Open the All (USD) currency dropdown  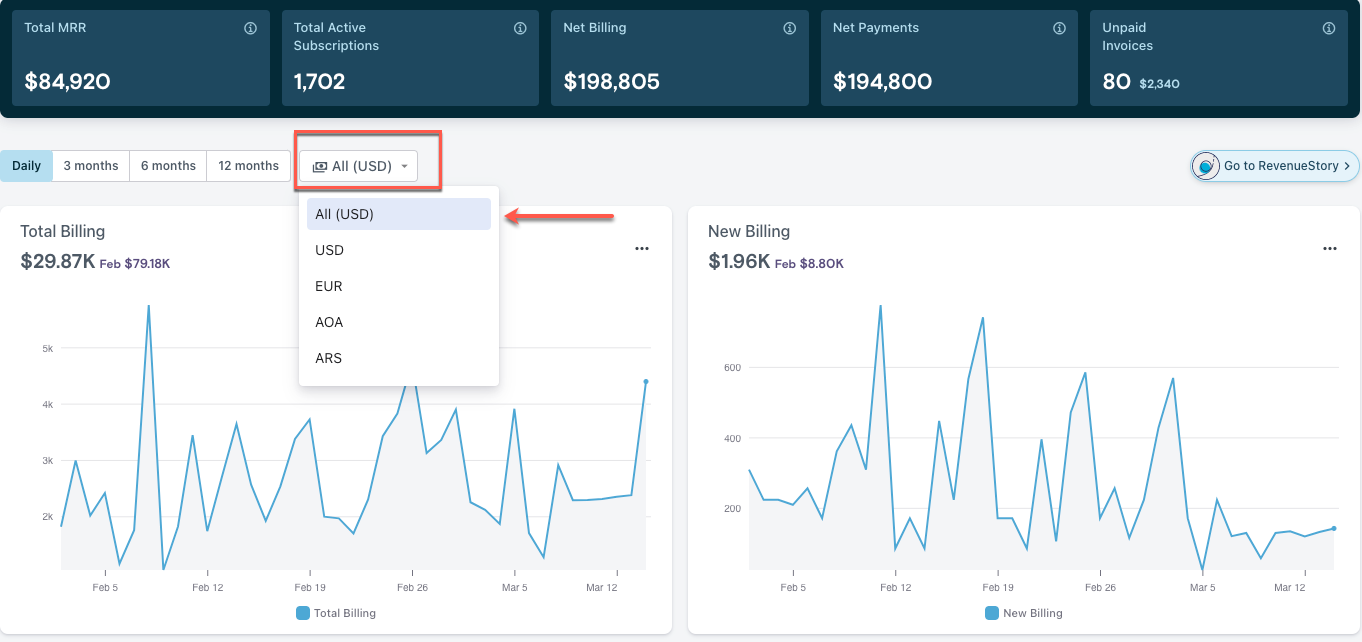point(359,166)
